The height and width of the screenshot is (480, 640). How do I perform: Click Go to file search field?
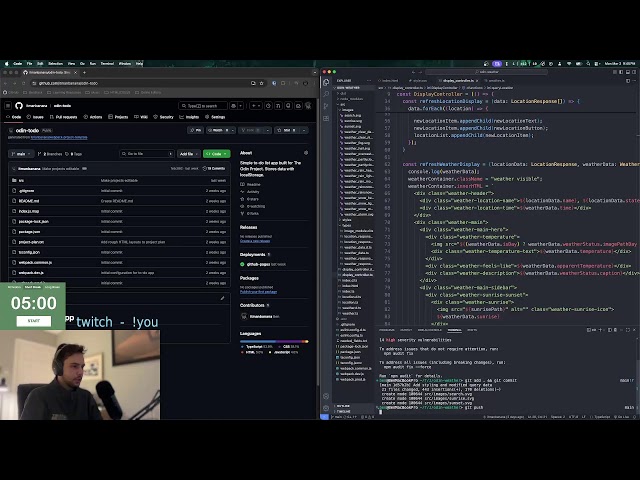(x=147, y=154)
